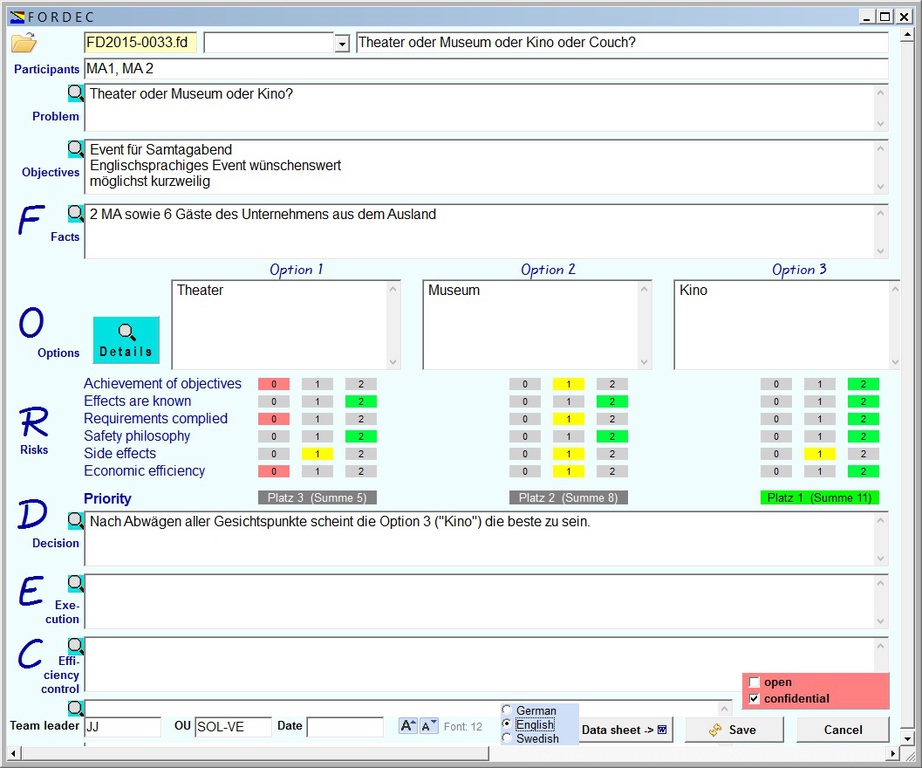
Task: Enable the open checkbox
Action: pyautogui.click(x=754, y=682)
